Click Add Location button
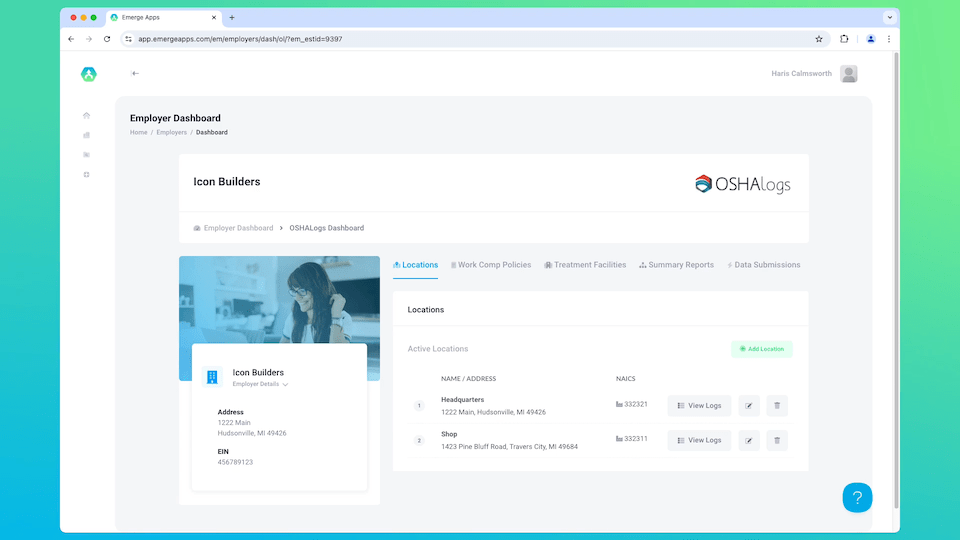 762,349
